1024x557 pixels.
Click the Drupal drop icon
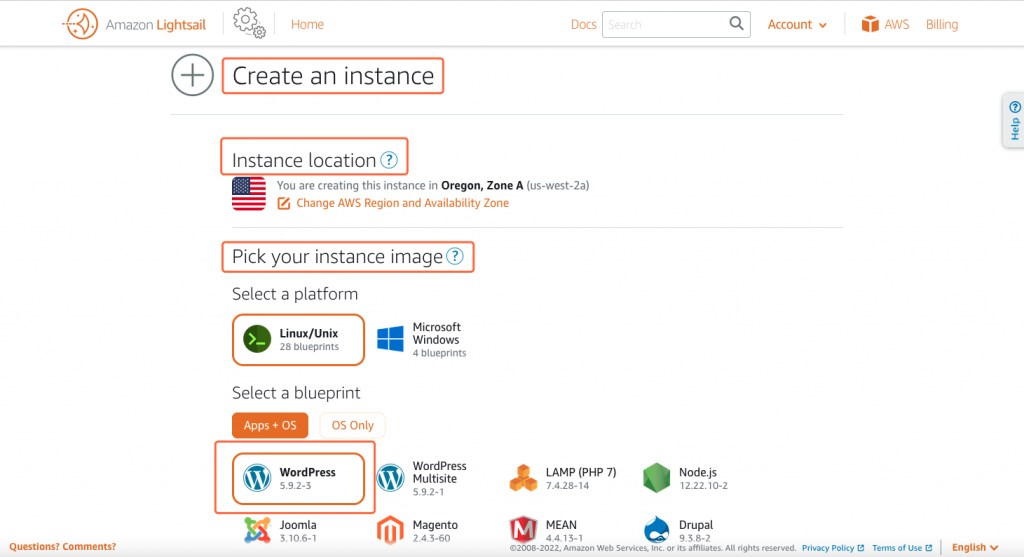[x=656, y=530]
